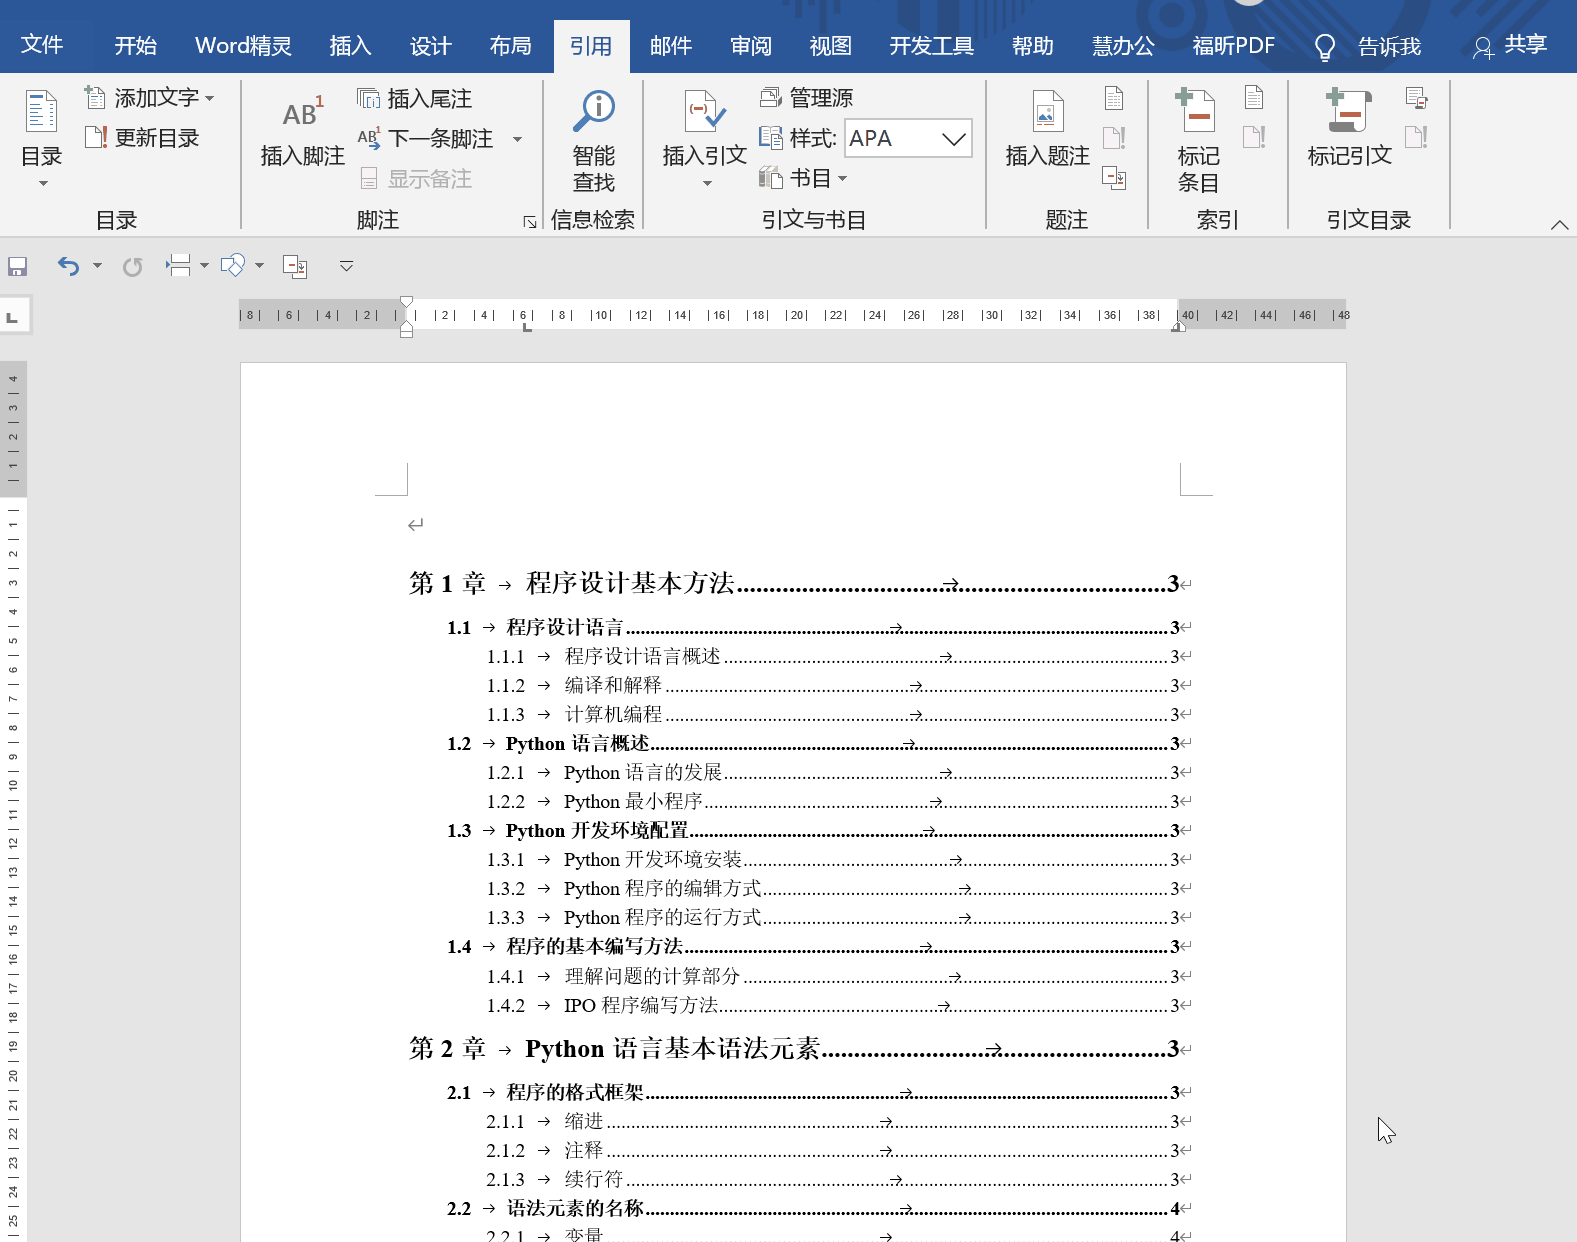The width and height of the screenshot is (1577, 1242).
Task: Click the first line indent marker on ruler
Action: point(406,301)
